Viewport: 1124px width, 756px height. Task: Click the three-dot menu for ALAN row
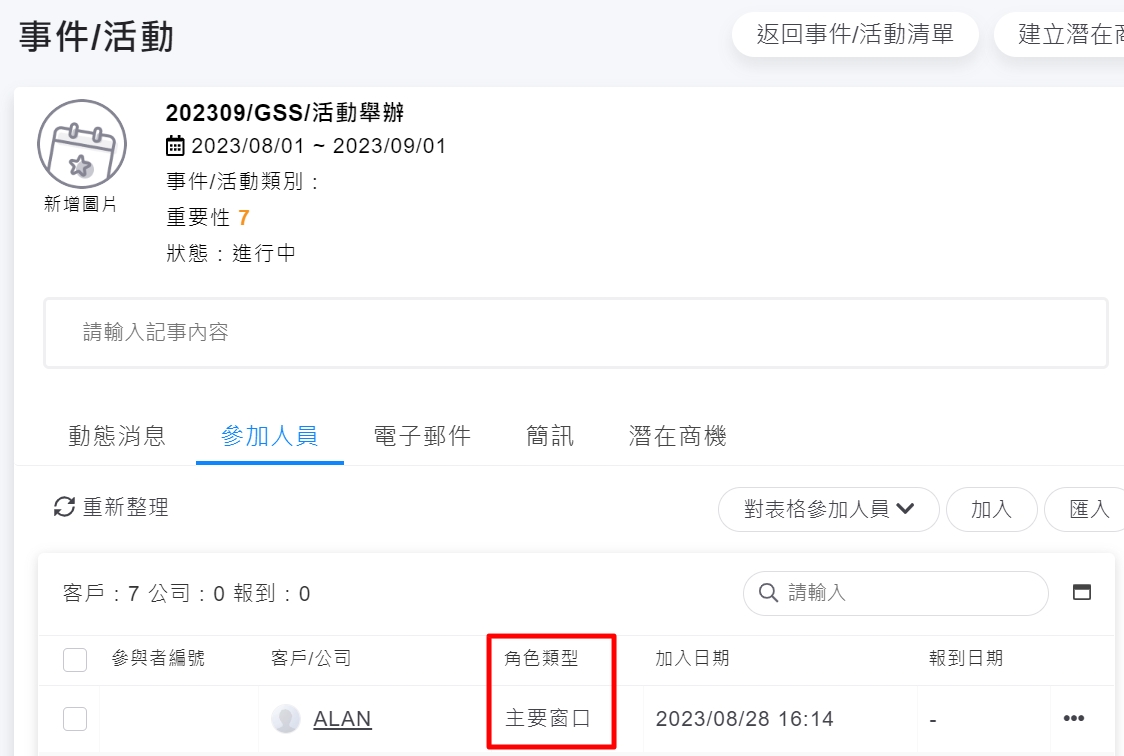click(x=1074, y=718)
